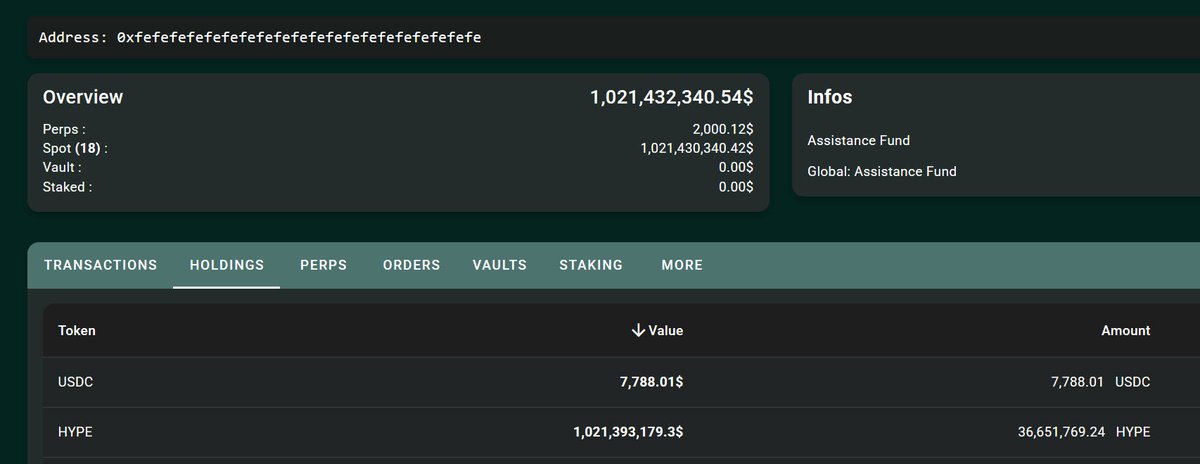The image size is (1200, 464).
Task: Click USDC amount 7,788.01 USDC
Action: [1099, 381]
